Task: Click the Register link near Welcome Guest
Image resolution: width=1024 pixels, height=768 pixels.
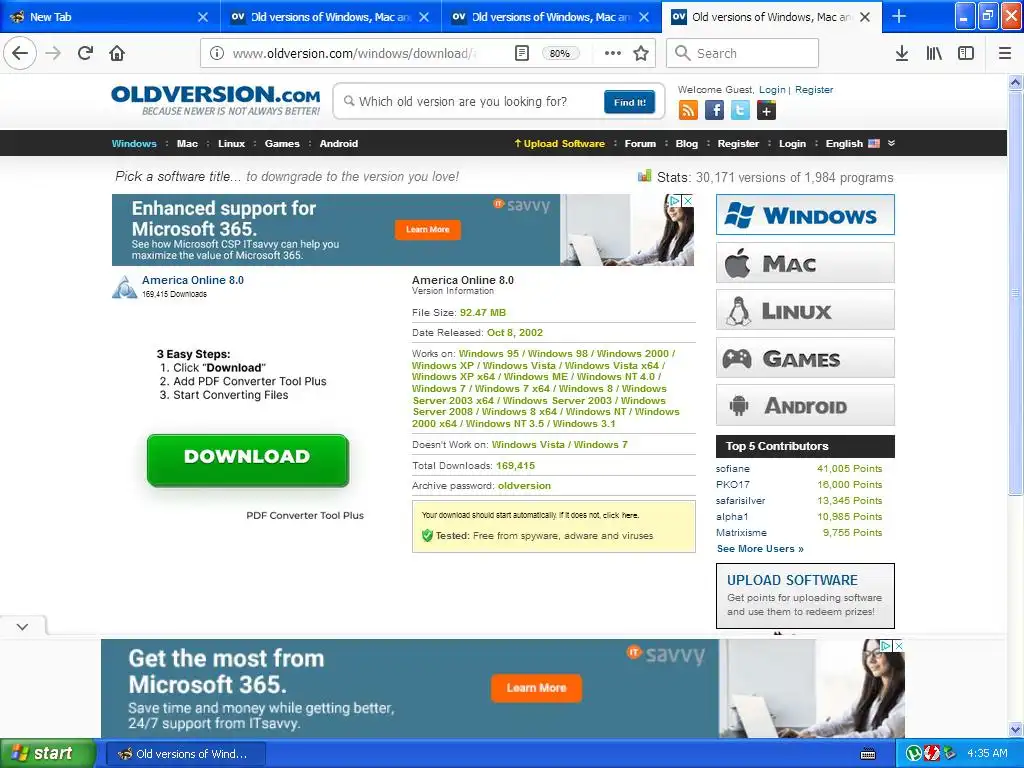Action: pos(814,89)
